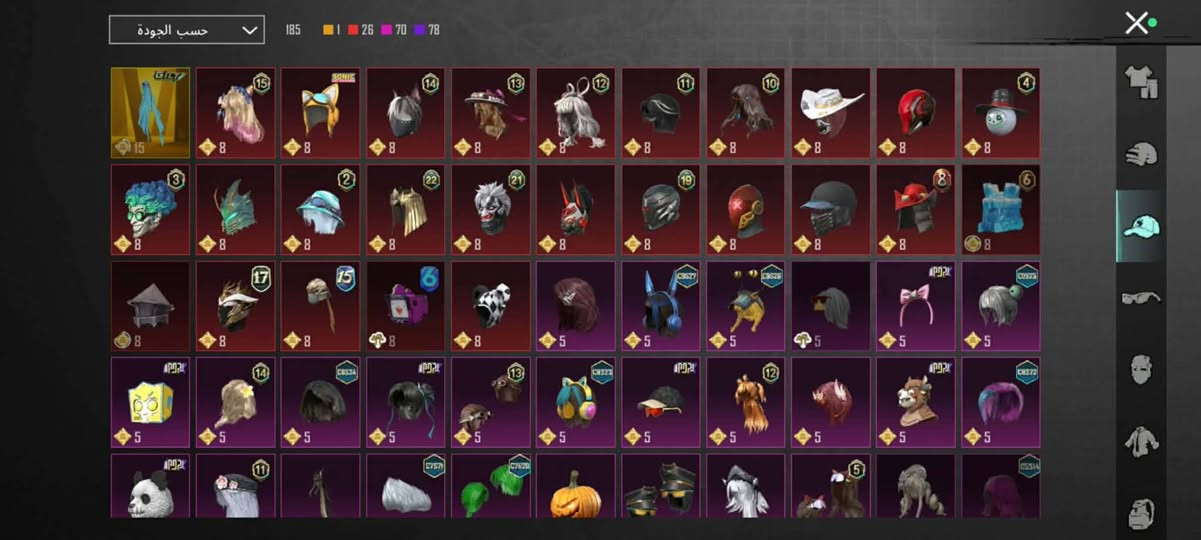Open the quality sort dropdown

click(187, 30)
